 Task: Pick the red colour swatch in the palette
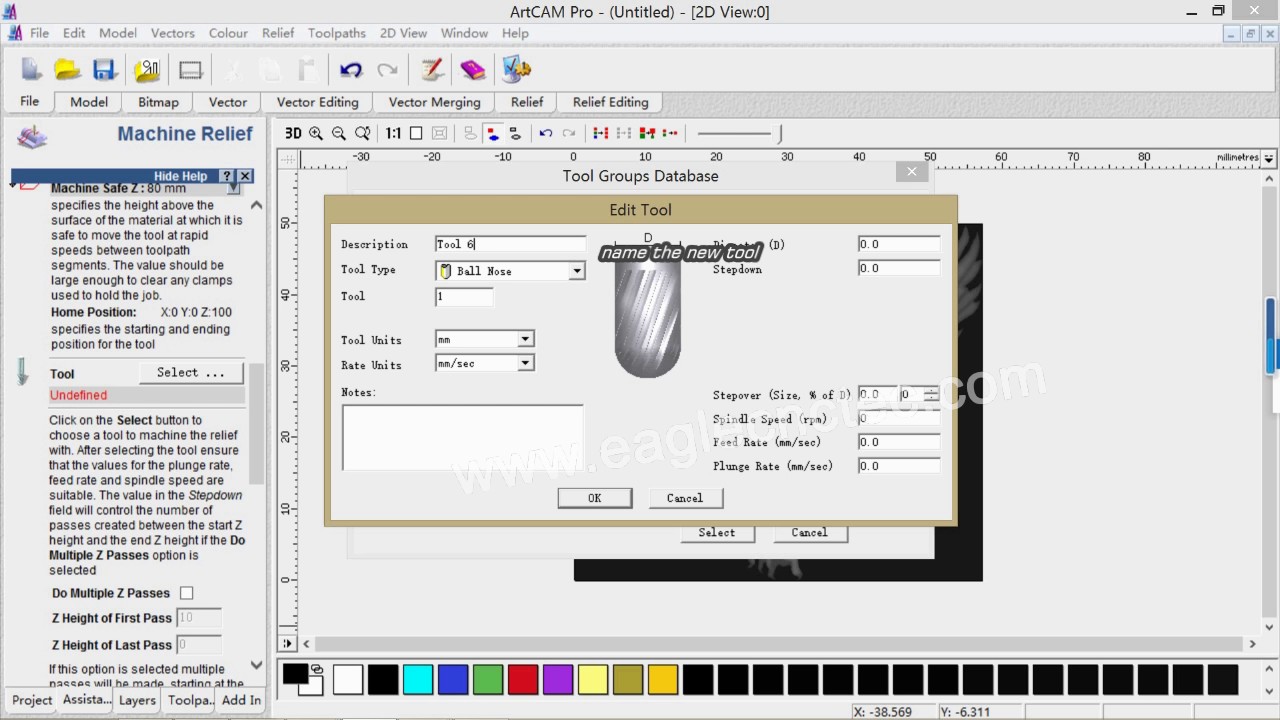523,679
